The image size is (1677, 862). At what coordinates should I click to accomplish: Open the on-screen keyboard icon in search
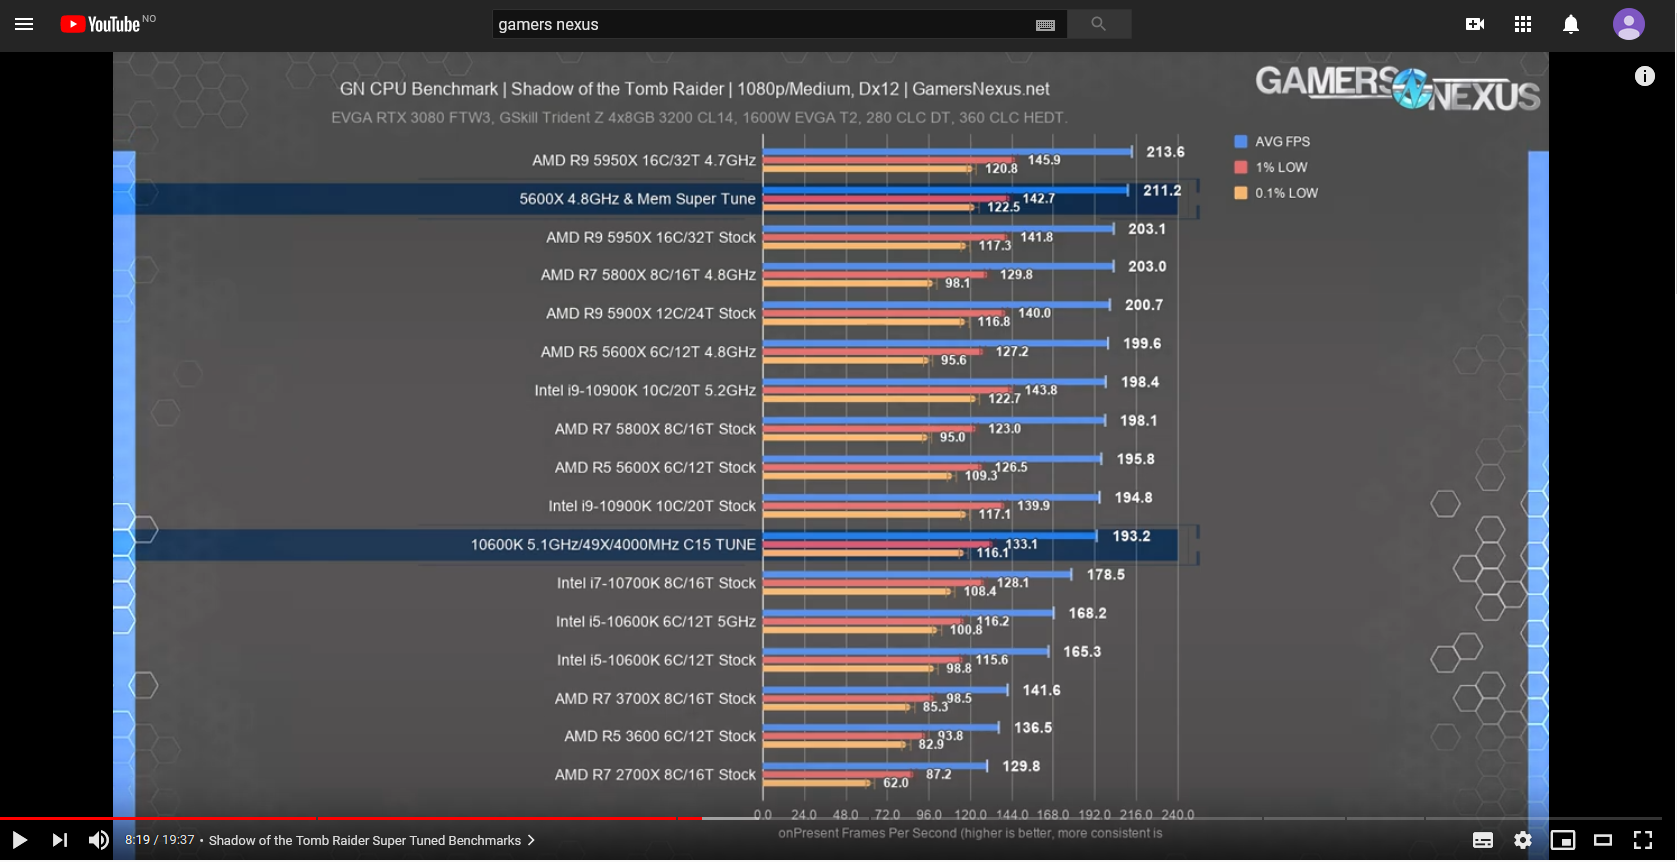(x=1045, y=25)
